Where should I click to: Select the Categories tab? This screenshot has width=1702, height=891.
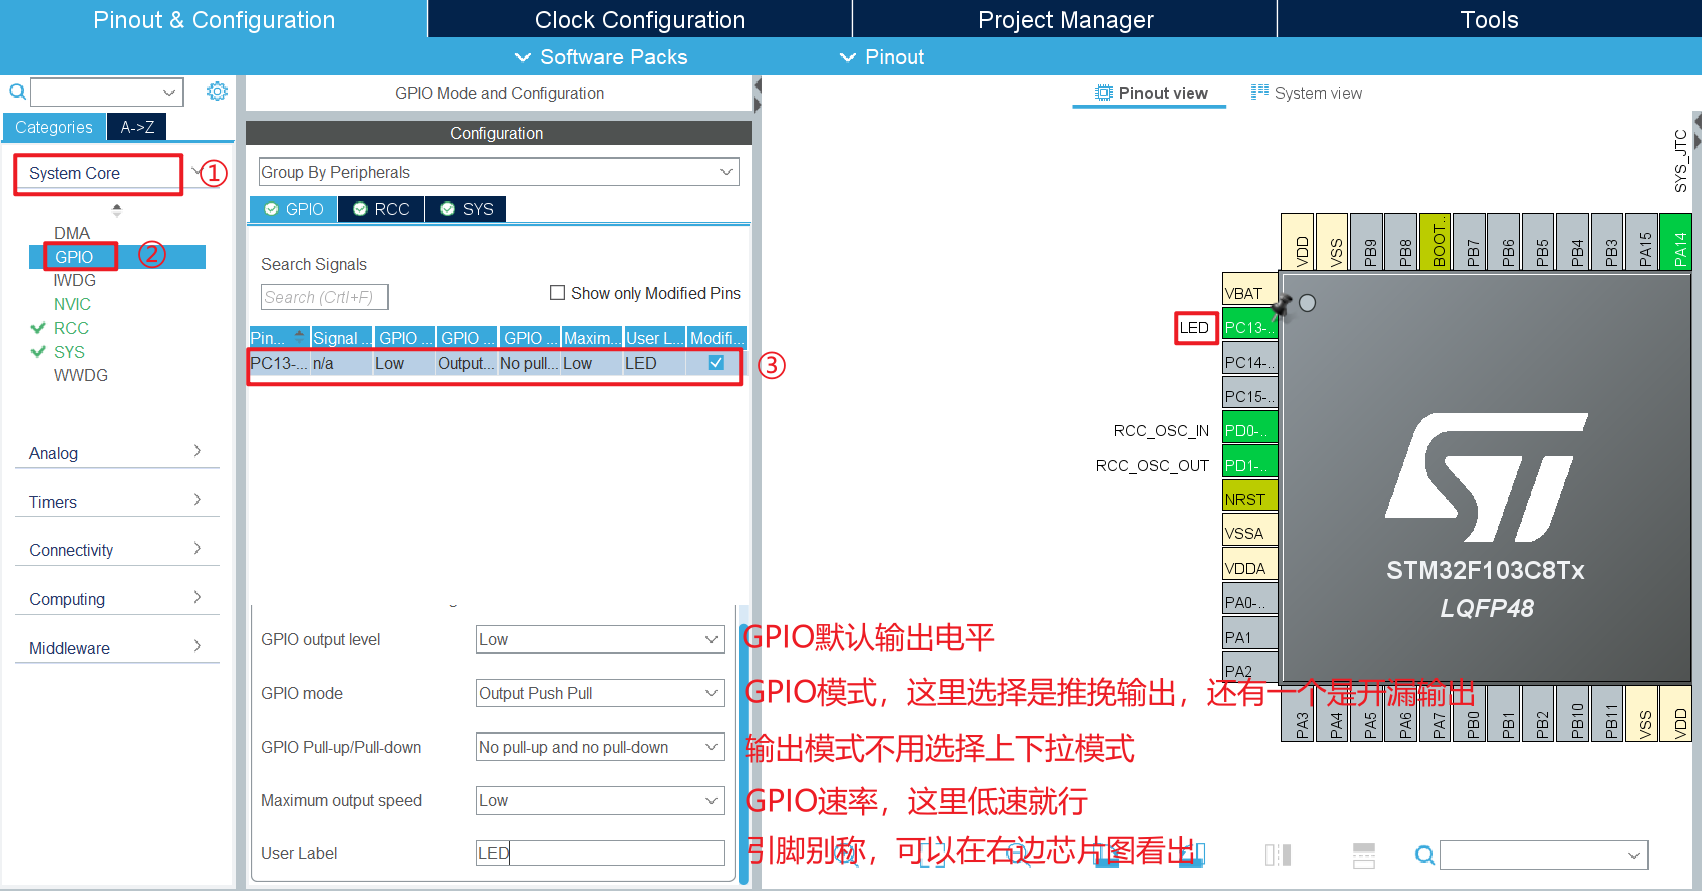point(54,127)
